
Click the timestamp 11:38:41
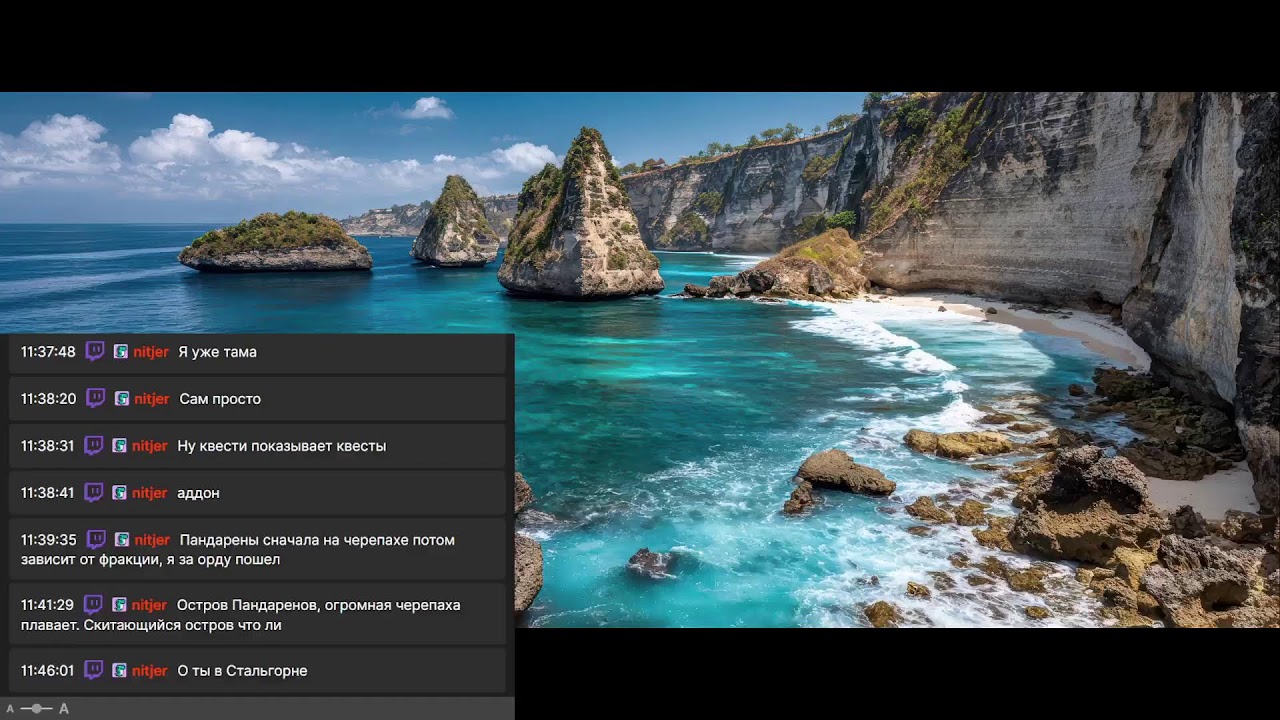click(x=47, y=493)
